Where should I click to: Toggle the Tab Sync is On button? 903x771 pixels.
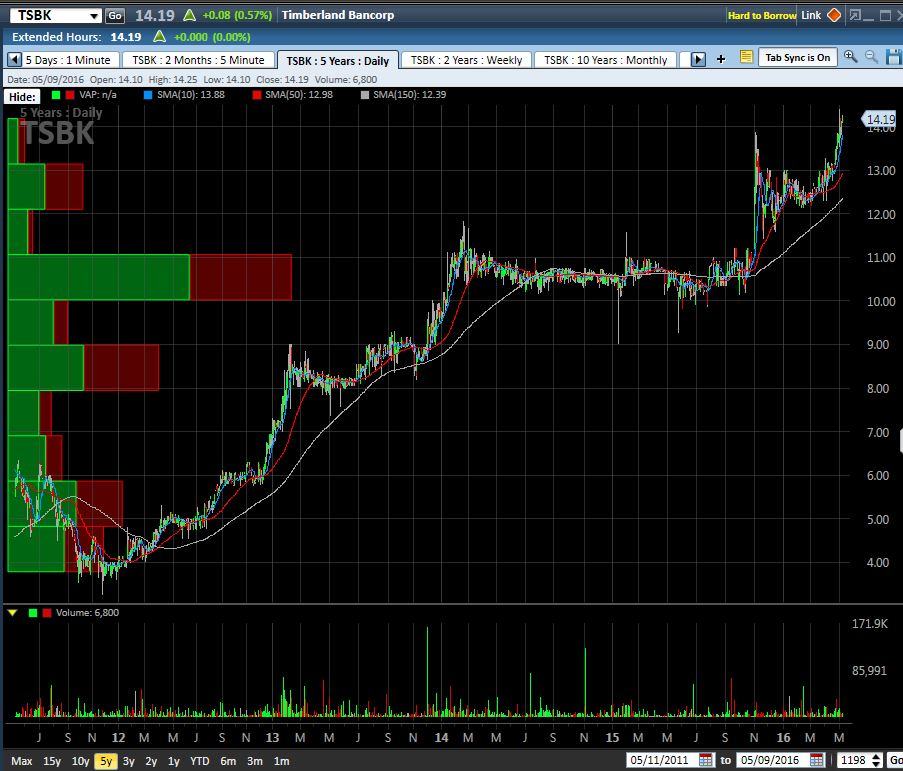tap(797, 58)
